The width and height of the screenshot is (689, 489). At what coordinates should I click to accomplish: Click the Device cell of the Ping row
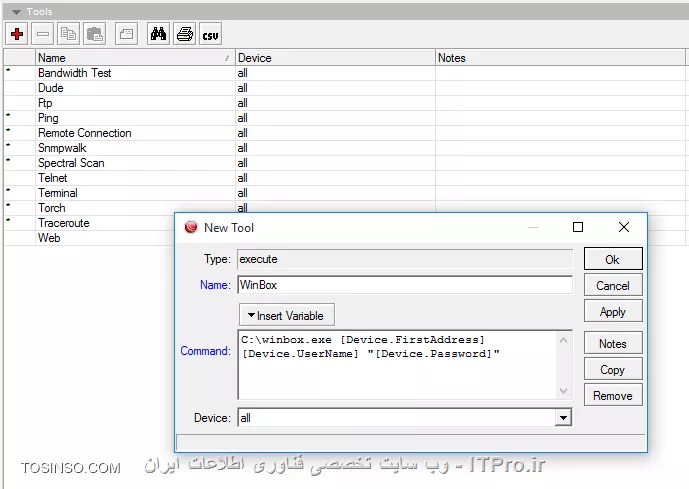(x=335, y=118)
